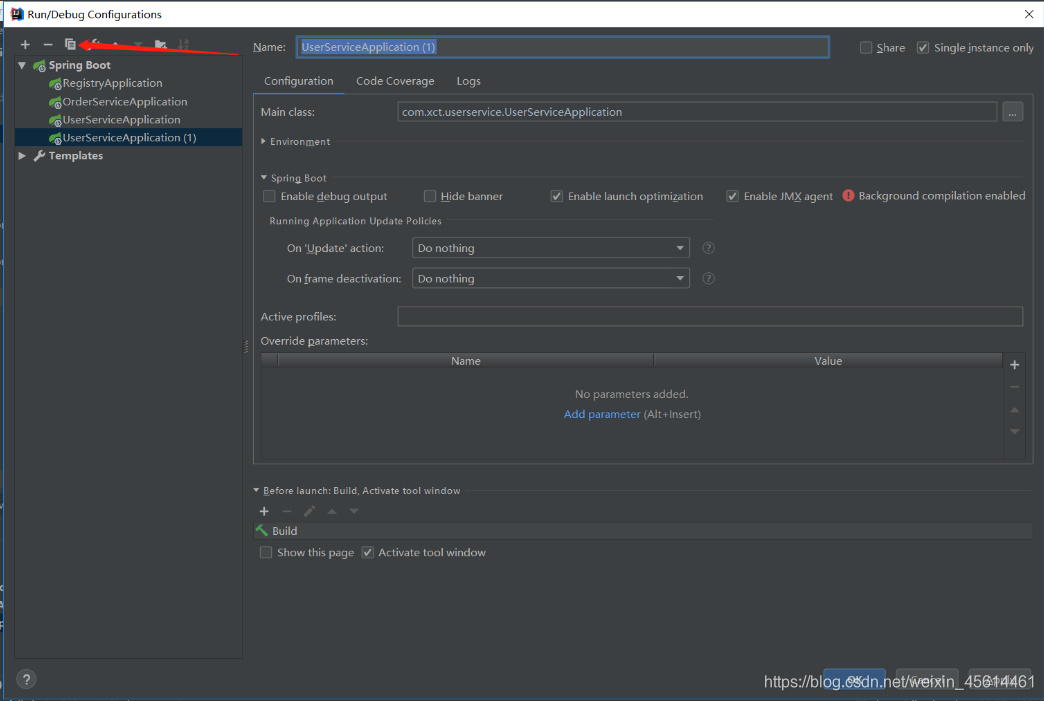1044x701 pixels.
Task: Click RegistryApplication's Spring Boot icon
Action: coord(55,84)
